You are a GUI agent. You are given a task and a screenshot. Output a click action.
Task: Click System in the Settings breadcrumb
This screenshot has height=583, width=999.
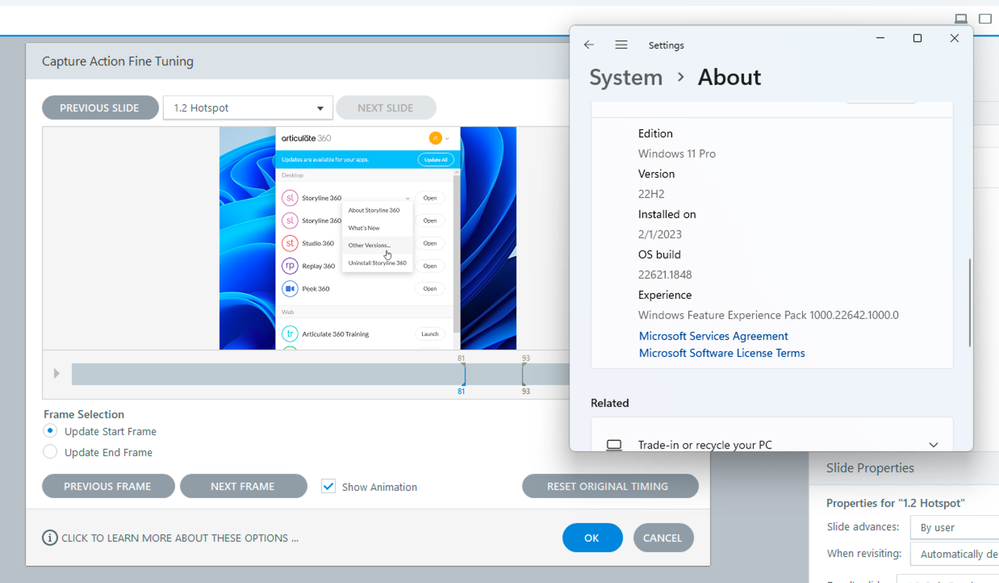[x=626, y=78]
